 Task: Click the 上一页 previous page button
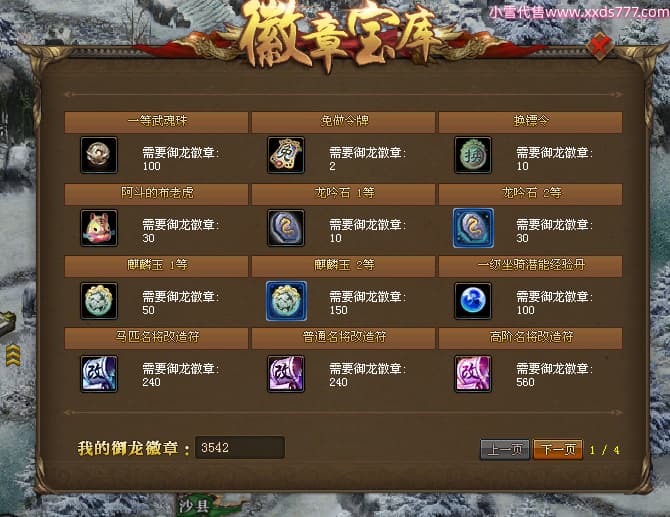[x=505, y=449]
